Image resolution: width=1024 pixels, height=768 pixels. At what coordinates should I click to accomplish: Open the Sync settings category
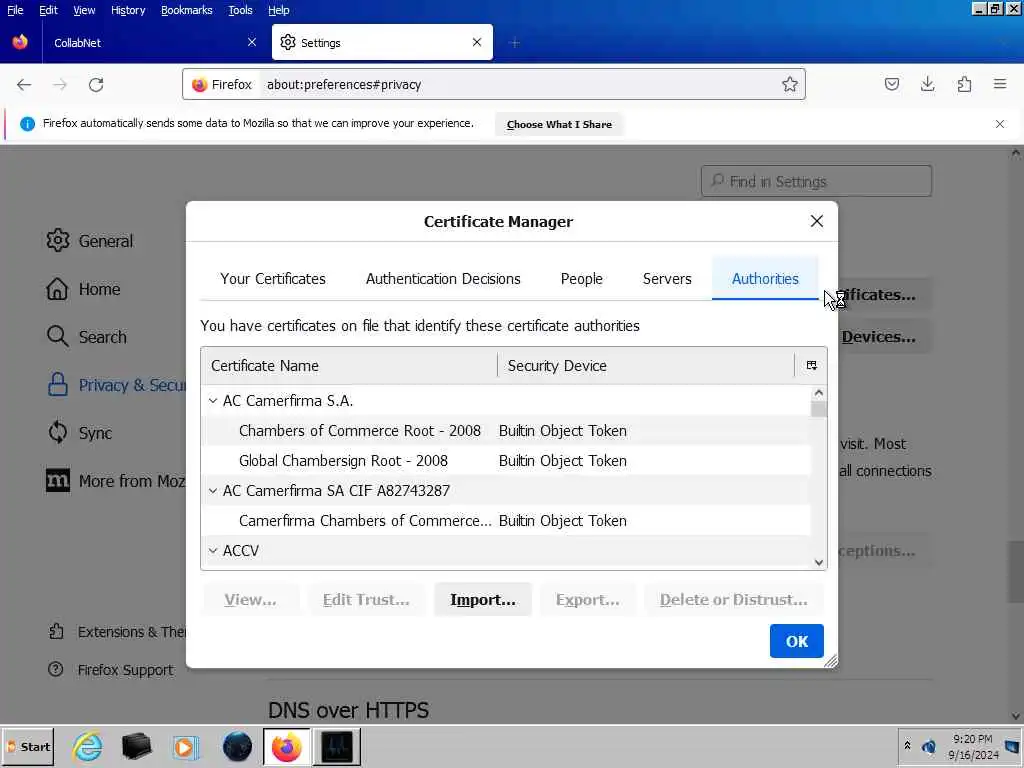click(80, 433)
